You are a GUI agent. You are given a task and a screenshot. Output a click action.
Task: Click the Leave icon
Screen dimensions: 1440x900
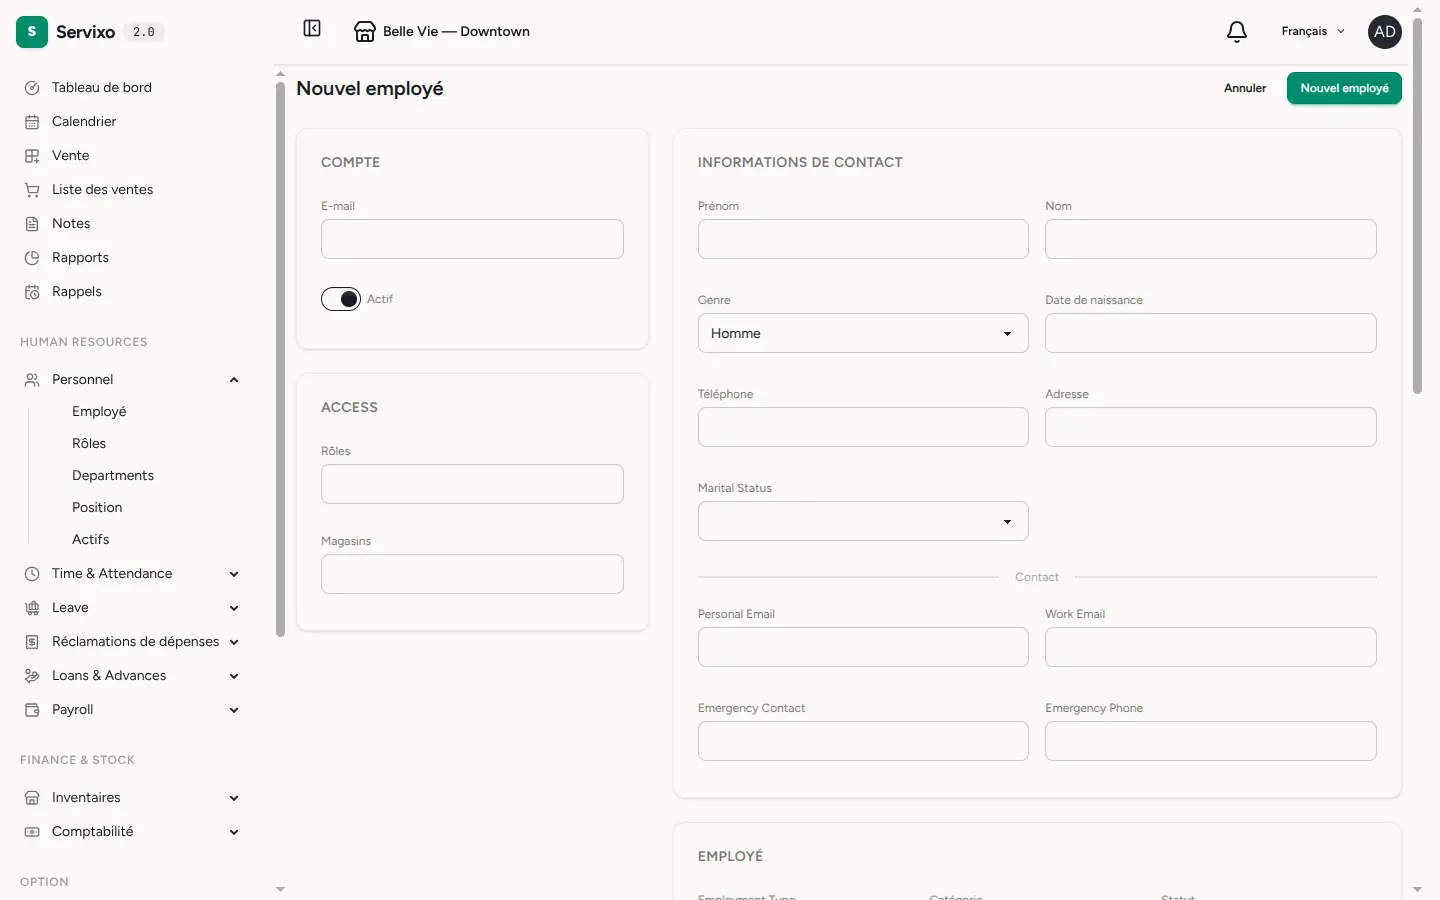32,608
